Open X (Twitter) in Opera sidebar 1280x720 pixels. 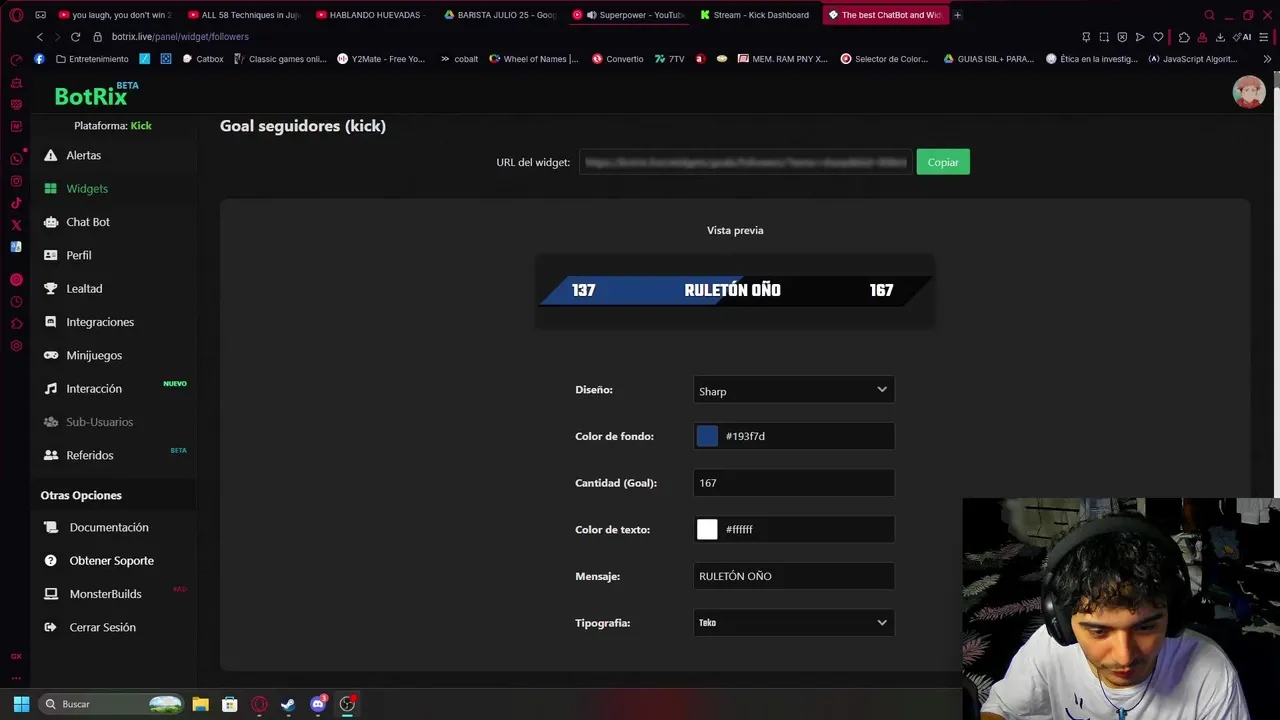click(x=16, y=225)
